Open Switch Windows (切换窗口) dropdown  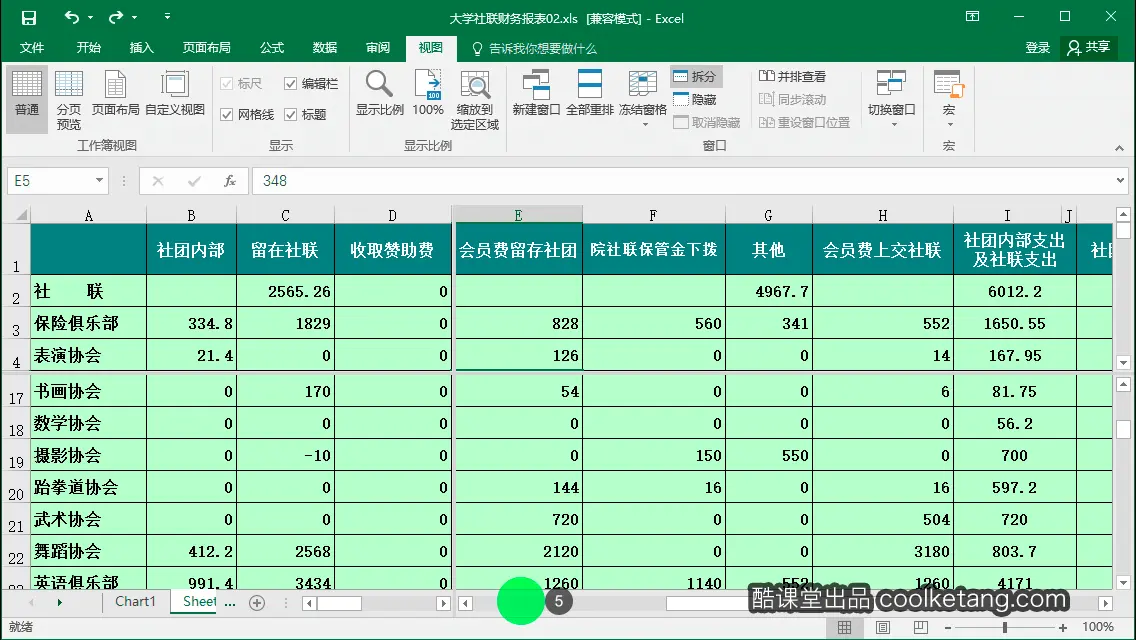point(892,99)
